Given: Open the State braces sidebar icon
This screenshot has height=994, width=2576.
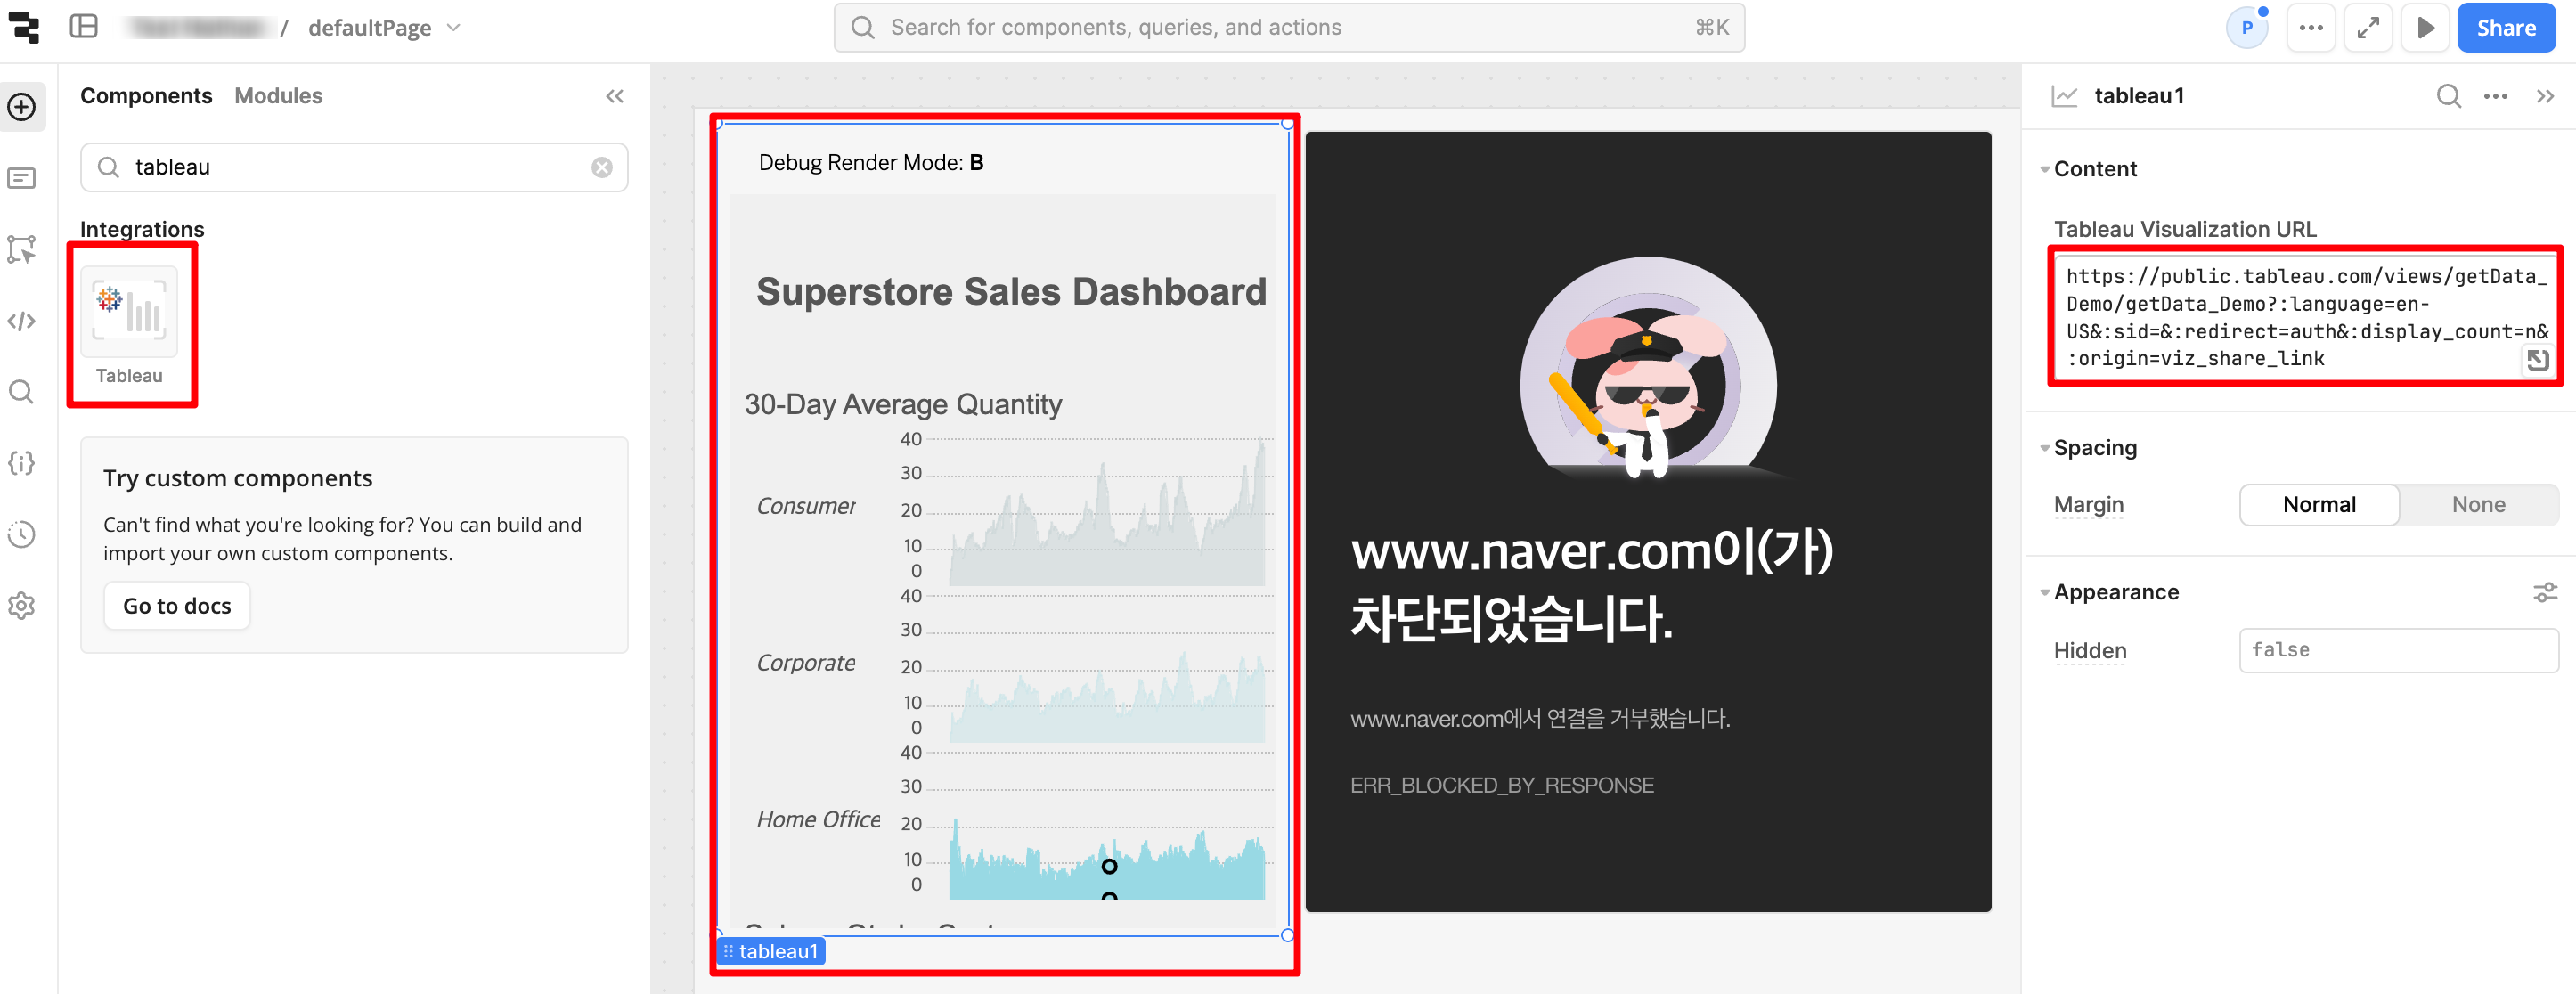Looking at the screenshot, I should tap(22, 463).
